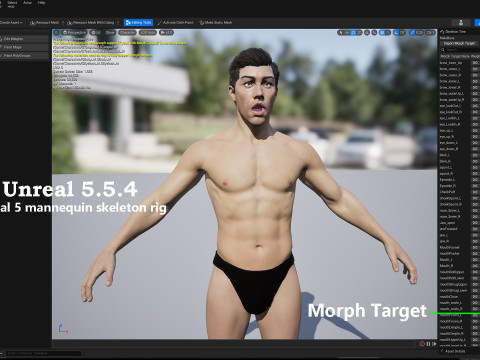Select mouthClose morph target
480x360 pixels.
pyautogui.click(x=449, y=297)
